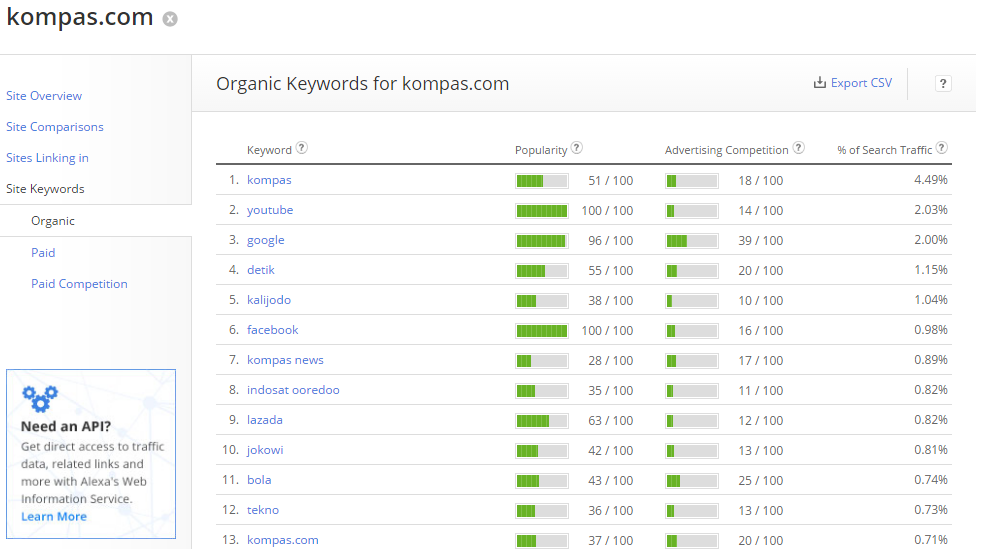Open the indosat ooredoo keyword link

point(293,390)
